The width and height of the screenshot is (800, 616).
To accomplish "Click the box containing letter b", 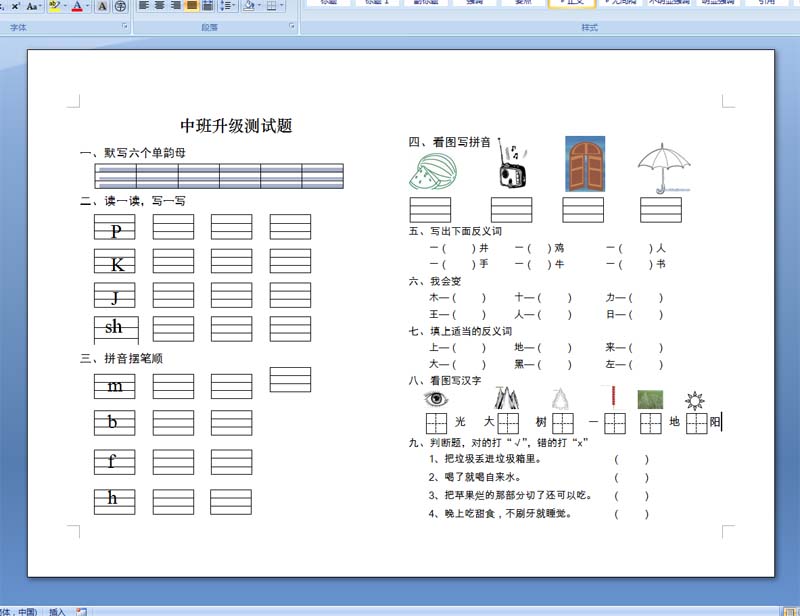I will pyautogui.click(x=115, y=423).
